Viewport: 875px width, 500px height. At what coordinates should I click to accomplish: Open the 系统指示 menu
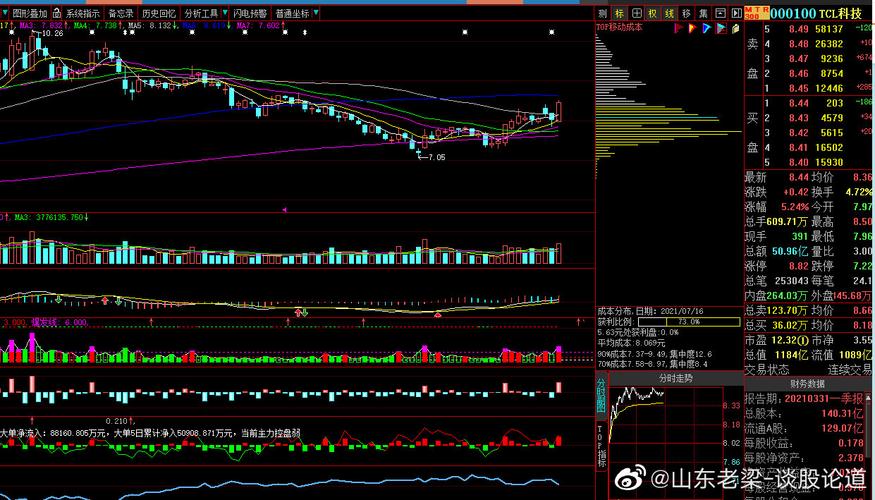coord(83,13)
